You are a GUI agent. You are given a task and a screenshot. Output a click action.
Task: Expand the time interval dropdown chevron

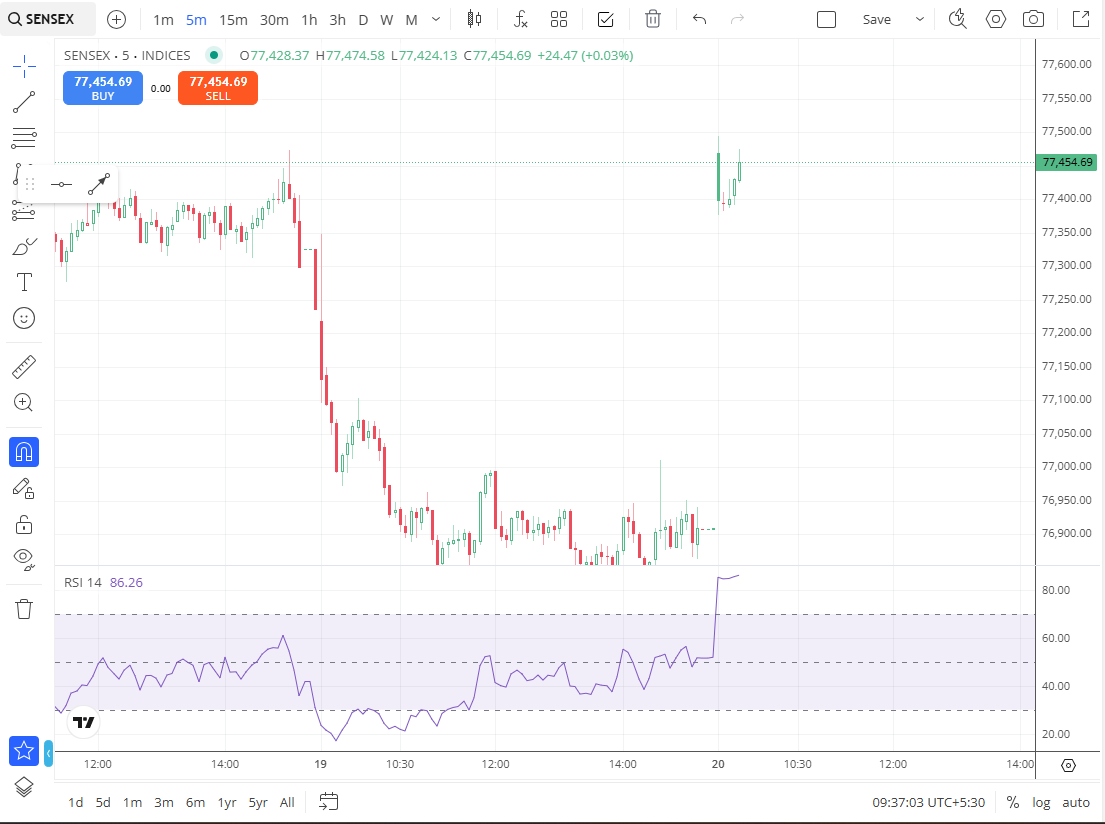[x=436, y=20]
